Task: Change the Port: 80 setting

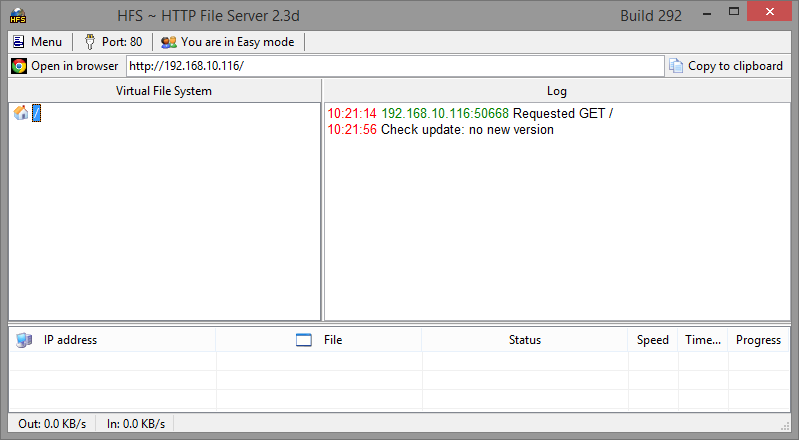Action: pyautogui.click(x=113, y=42)
